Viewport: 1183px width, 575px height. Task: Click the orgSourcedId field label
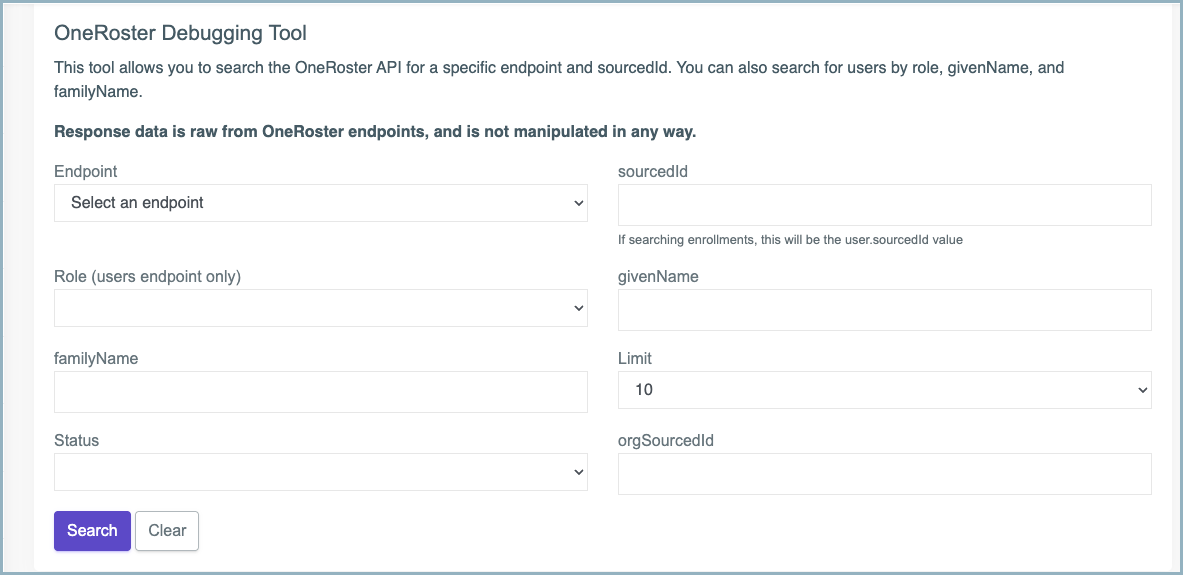click(665, 441)
